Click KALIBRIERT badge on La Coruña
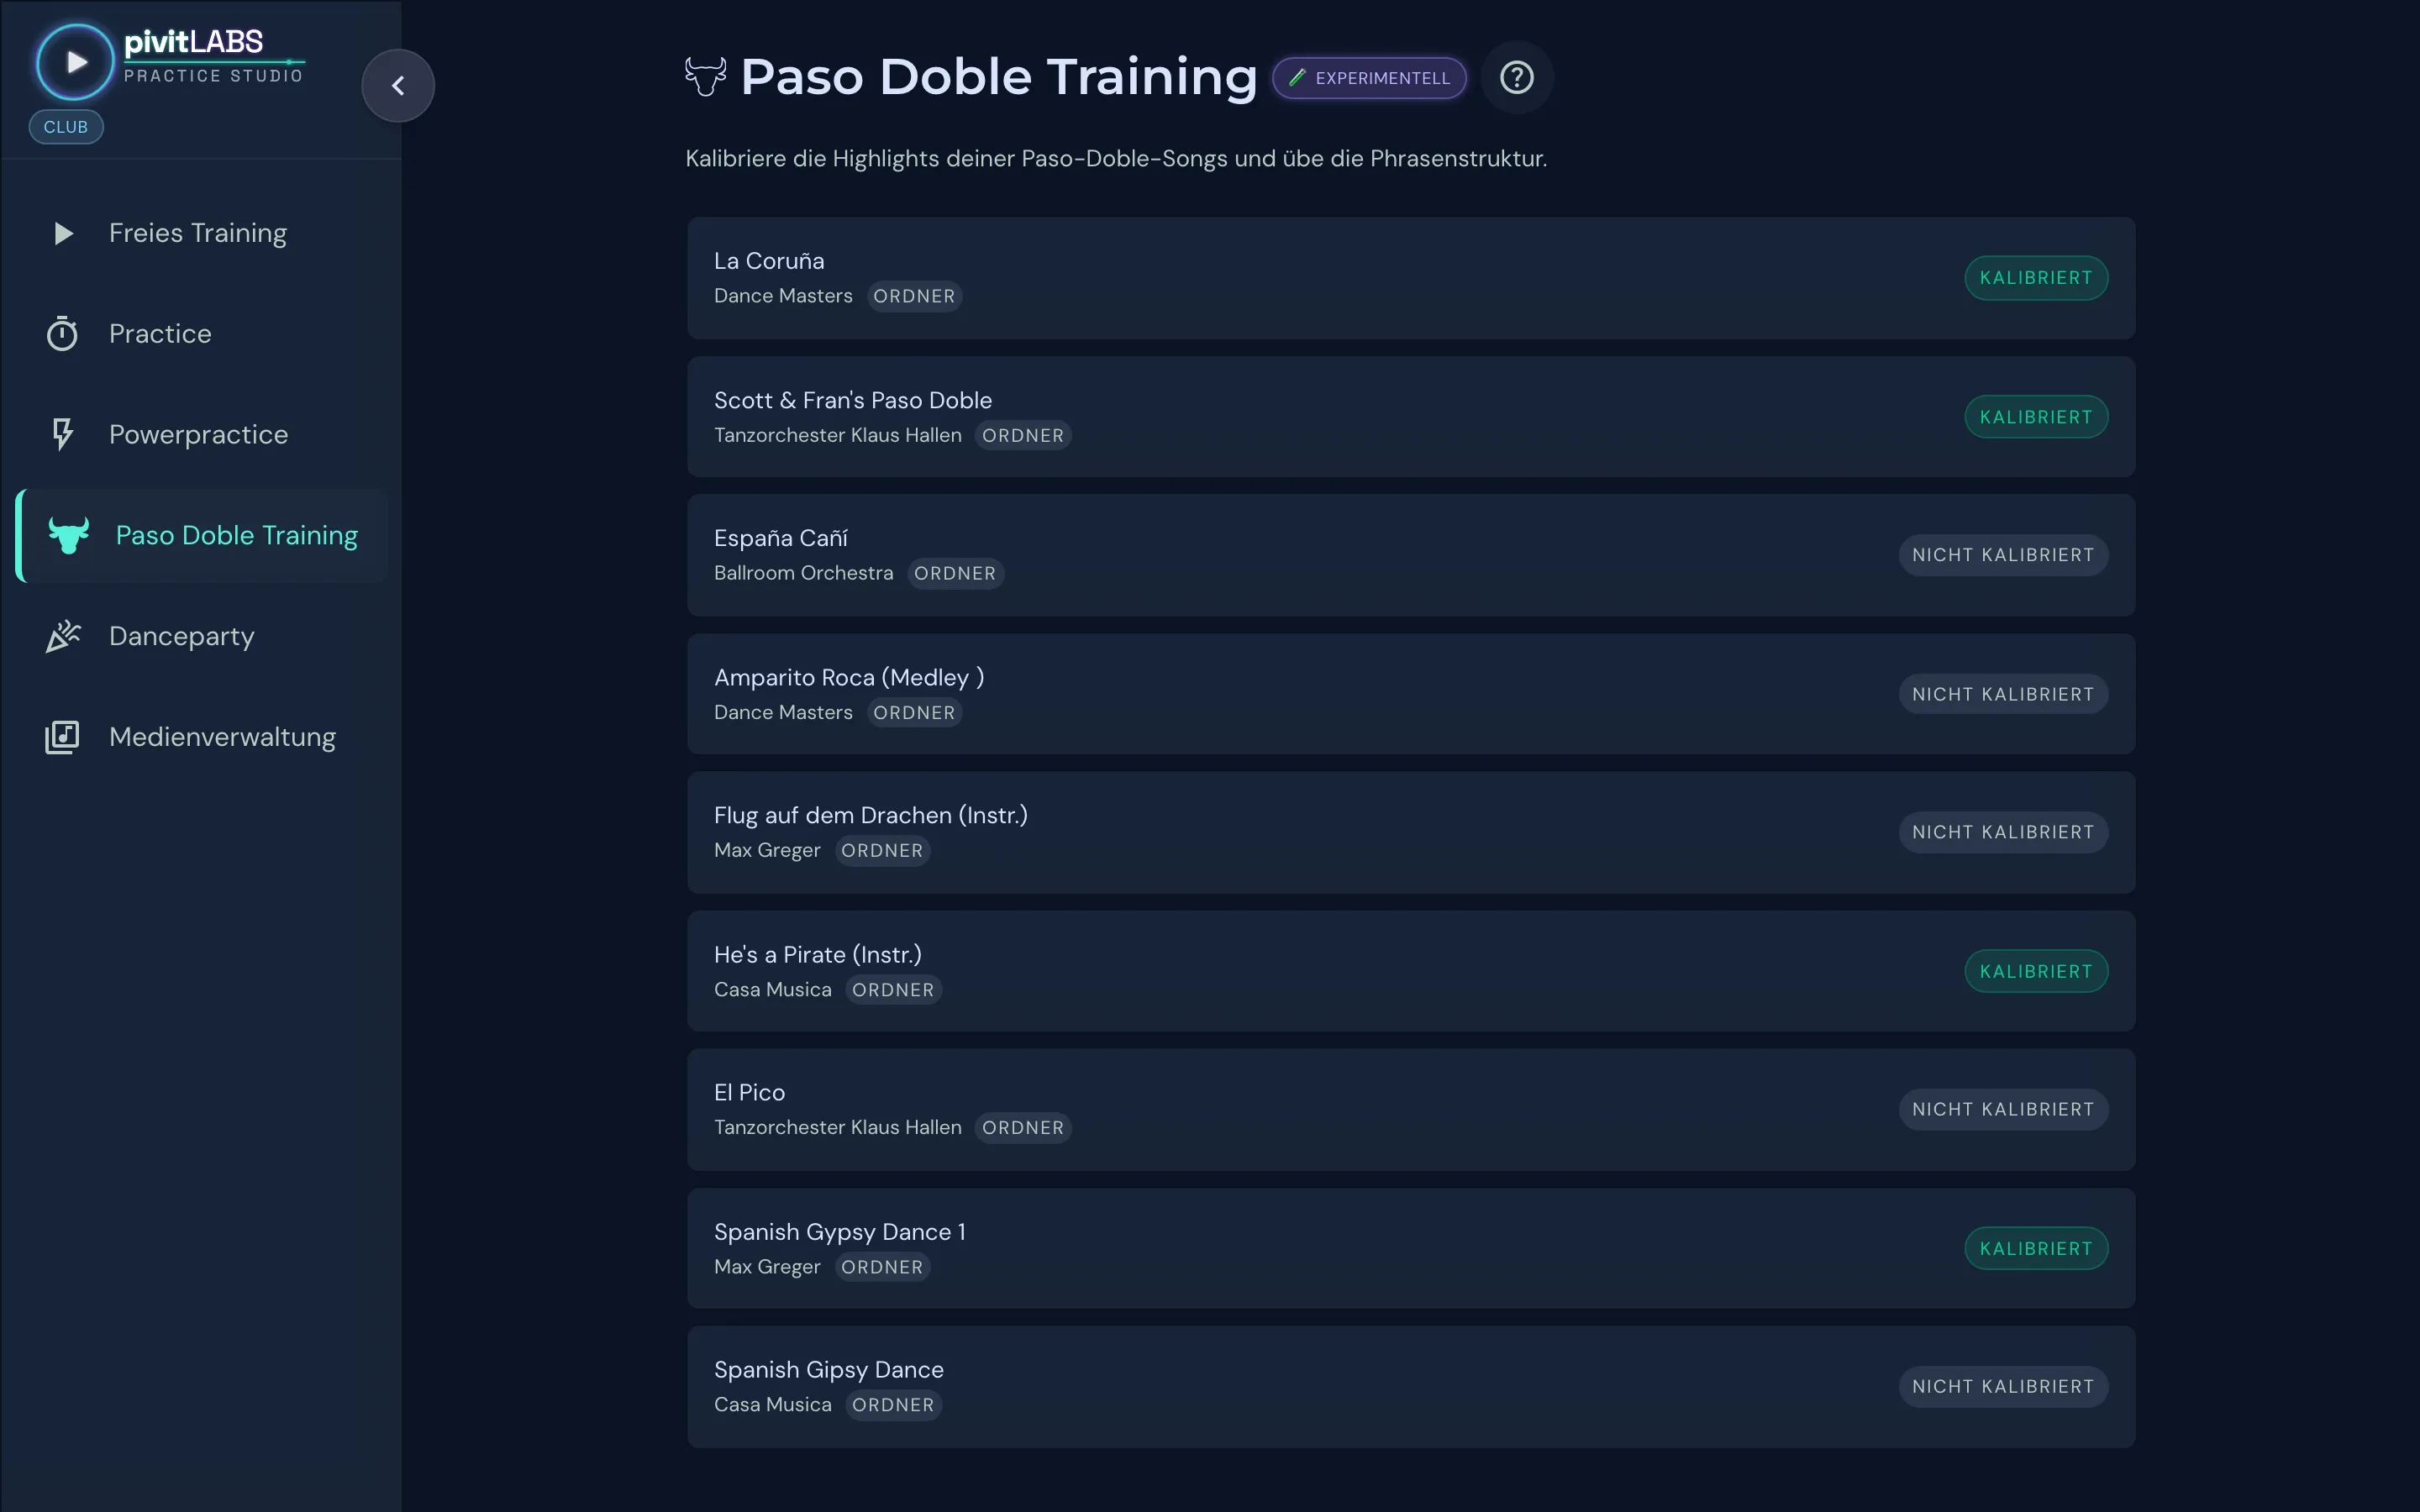This screenshot has width=2420, height=1512. point(2036,278)
